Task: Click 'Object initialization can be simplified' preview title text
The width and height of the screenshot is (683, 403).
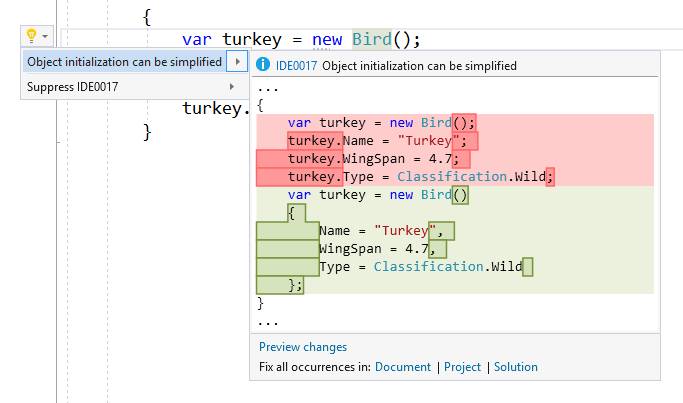Action: coord(419,66)
